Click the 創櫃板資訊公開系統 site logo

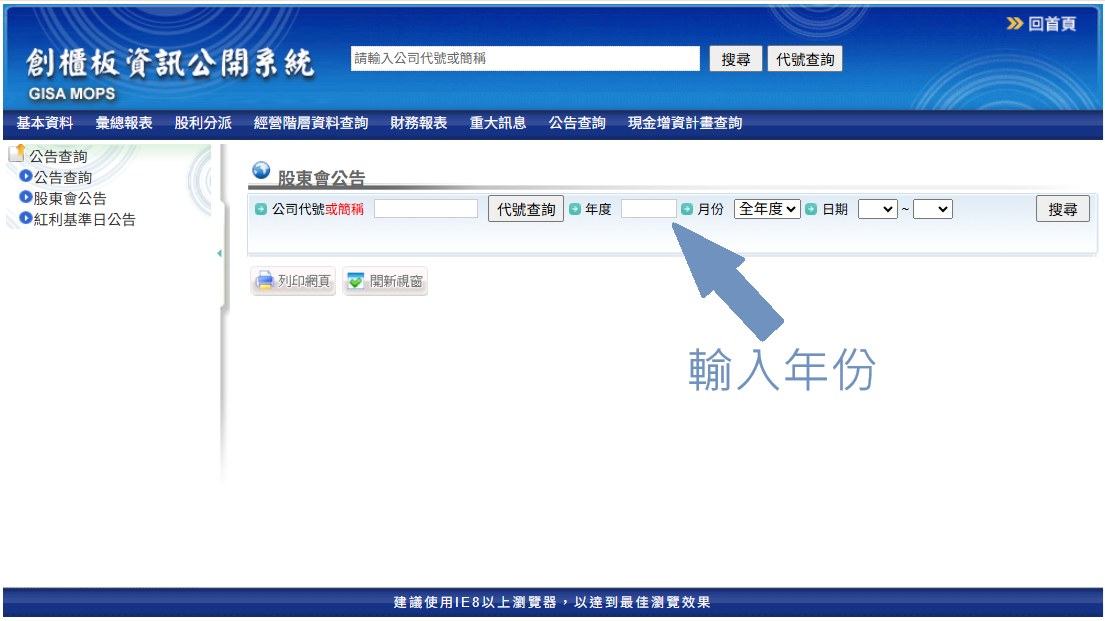tap(169, 73)
